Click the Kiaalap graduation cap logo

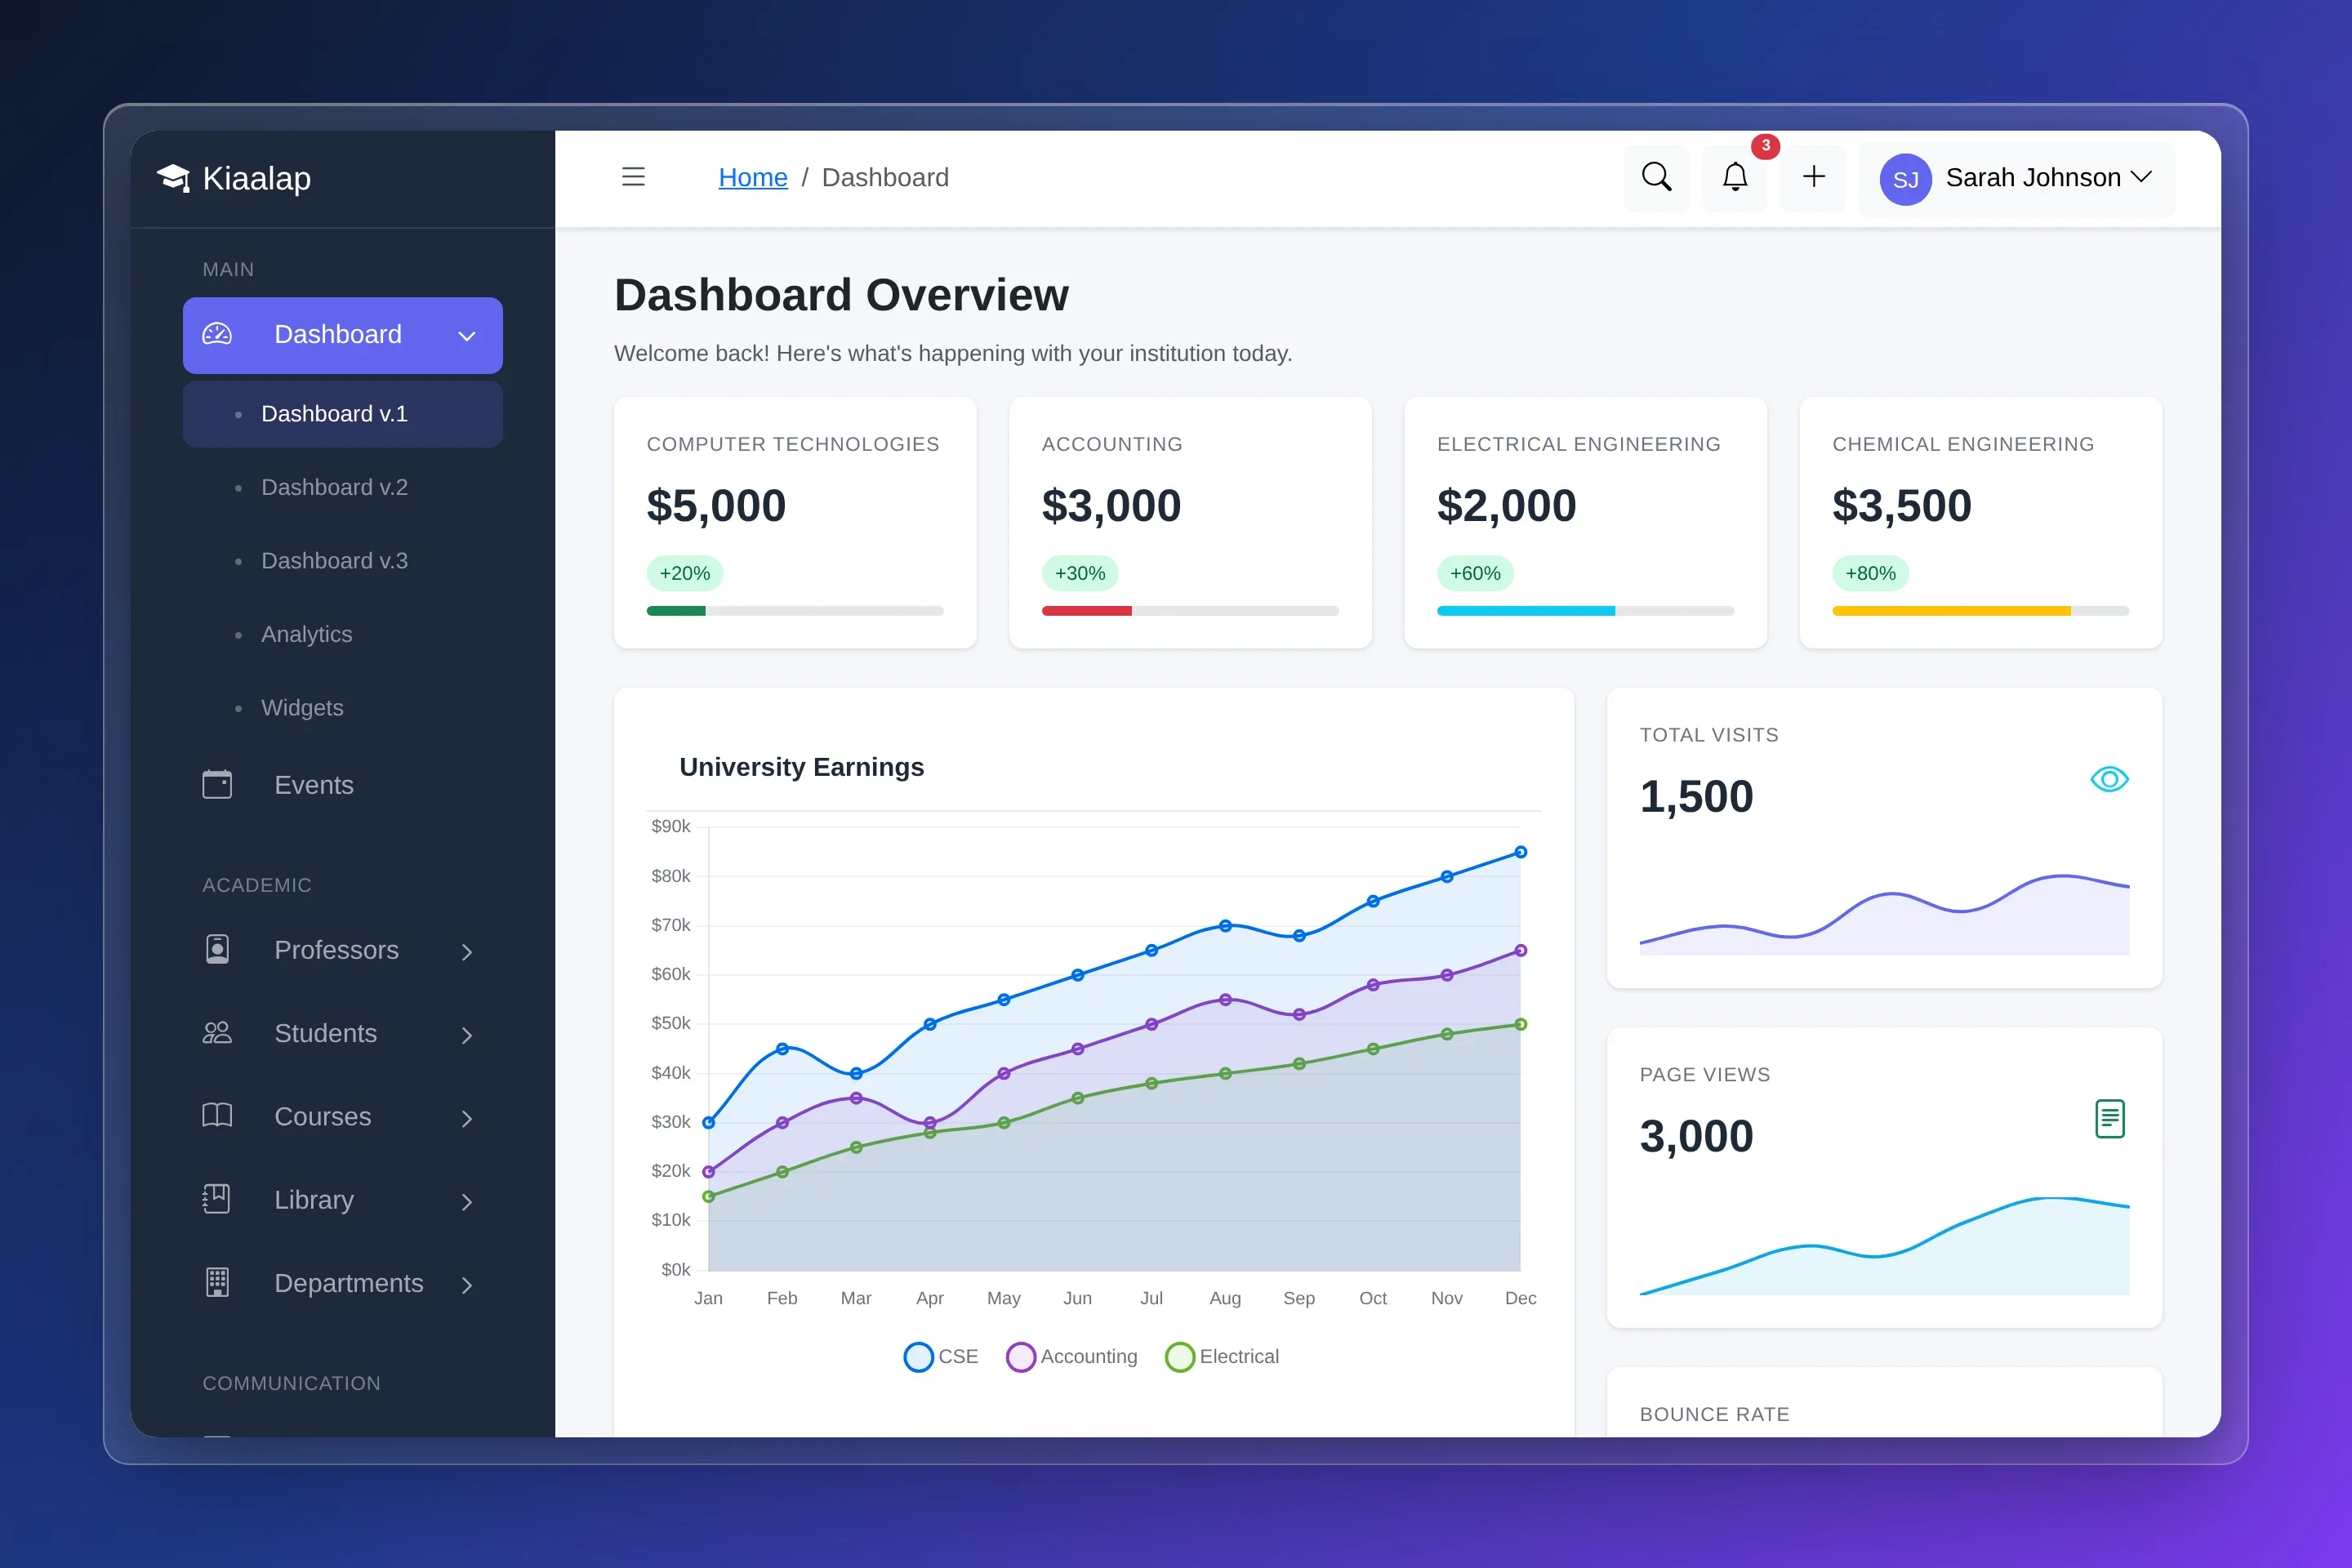(x=173, y=178)
